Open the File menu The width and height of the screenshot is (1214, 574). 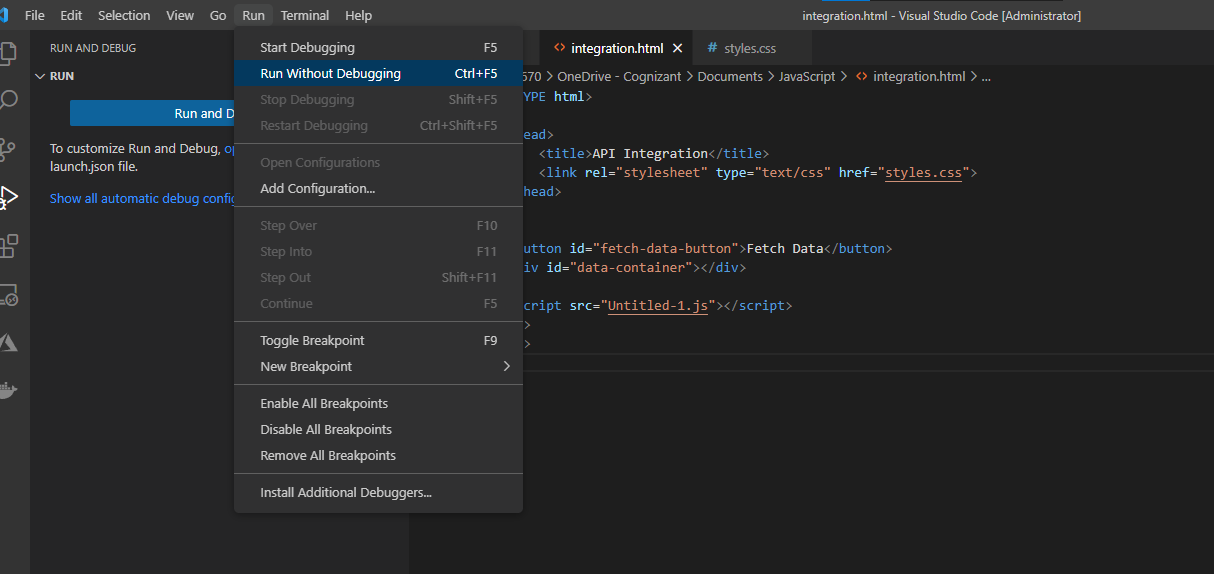[x=34, y=15]
